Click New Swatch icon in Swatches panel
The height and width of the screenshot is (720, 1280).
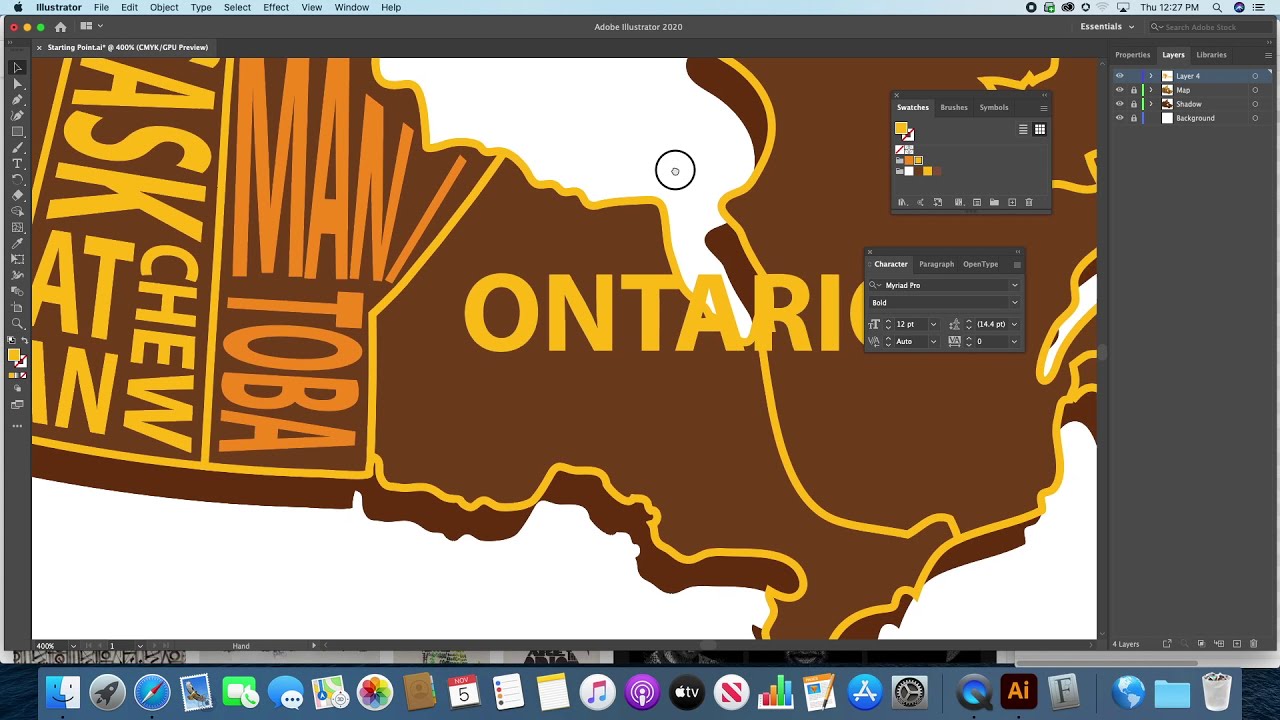[x=1012, y=202]
